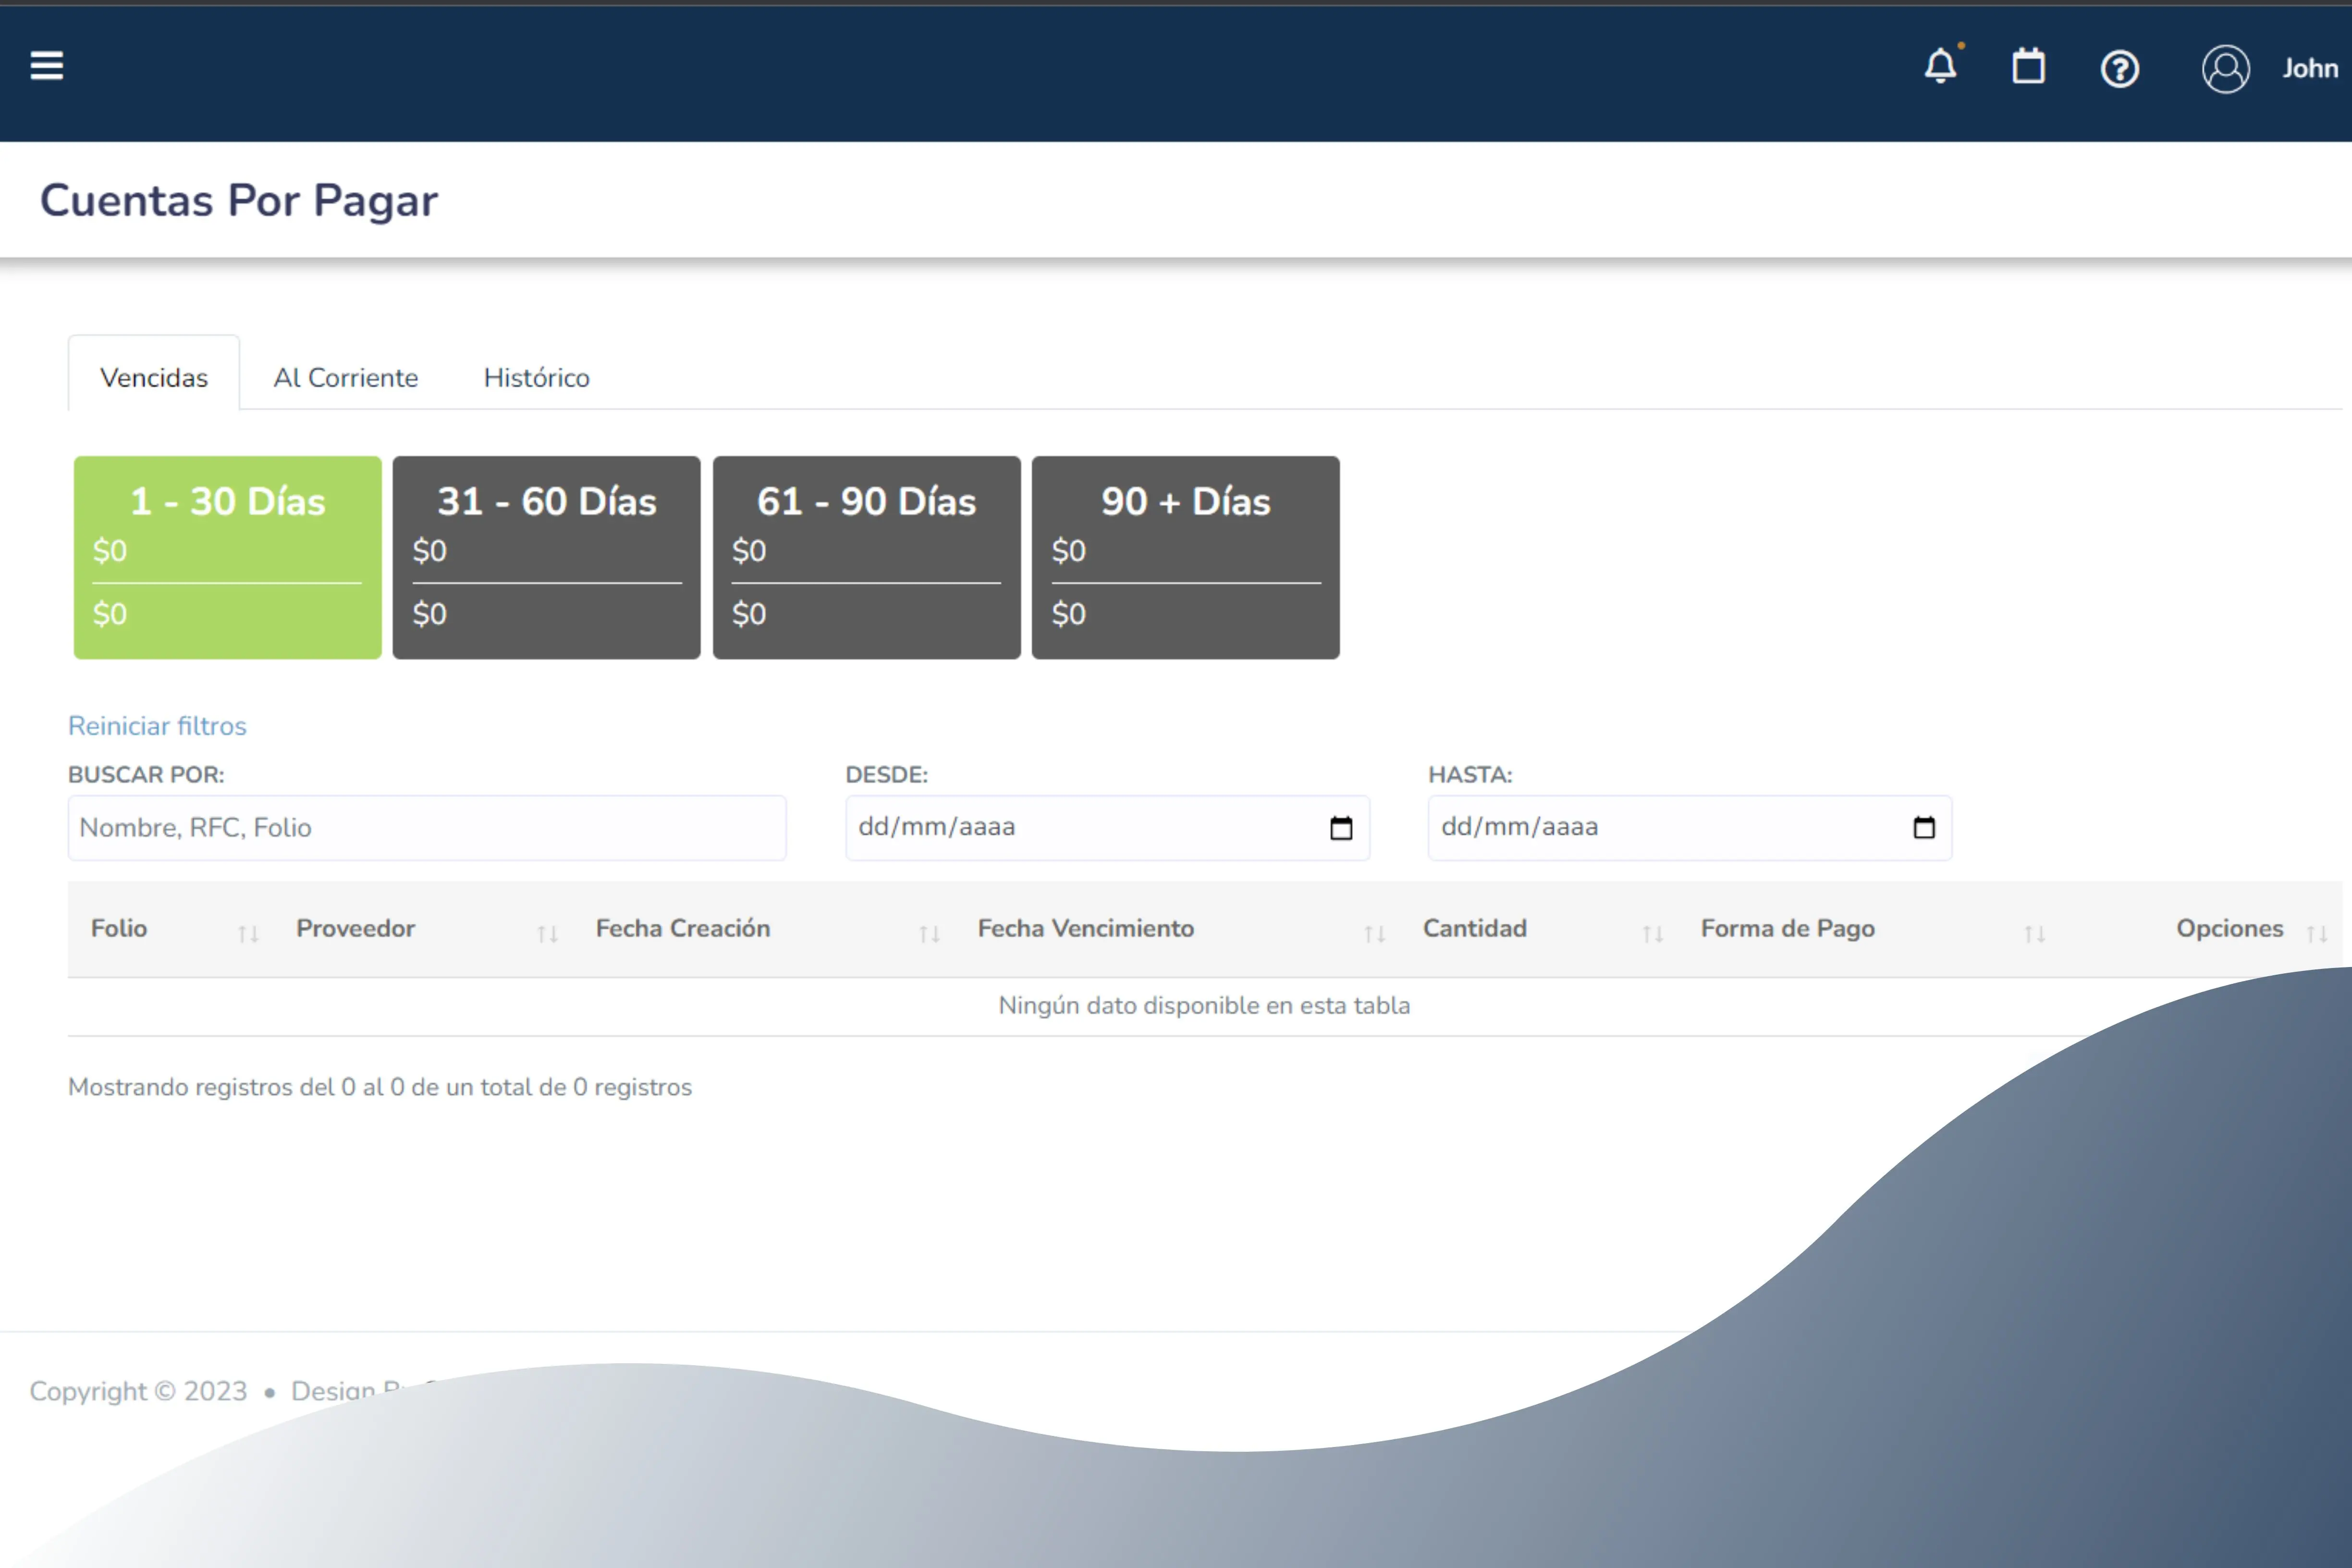
Task: Focus the HASTA date field
Action: click(x=1690, y=827)
